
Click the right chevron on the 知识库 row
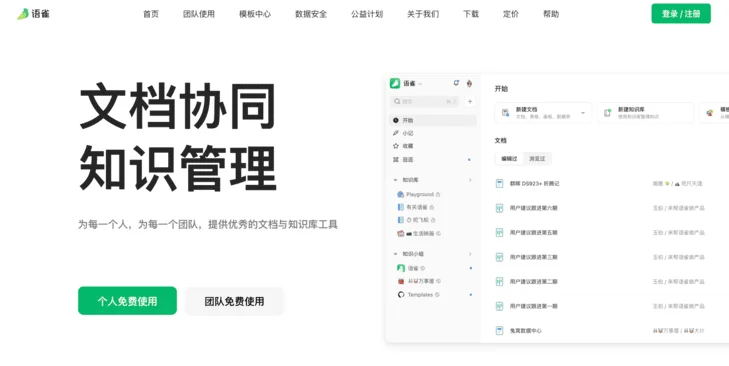pyautogui.click(x=470, y=180)
